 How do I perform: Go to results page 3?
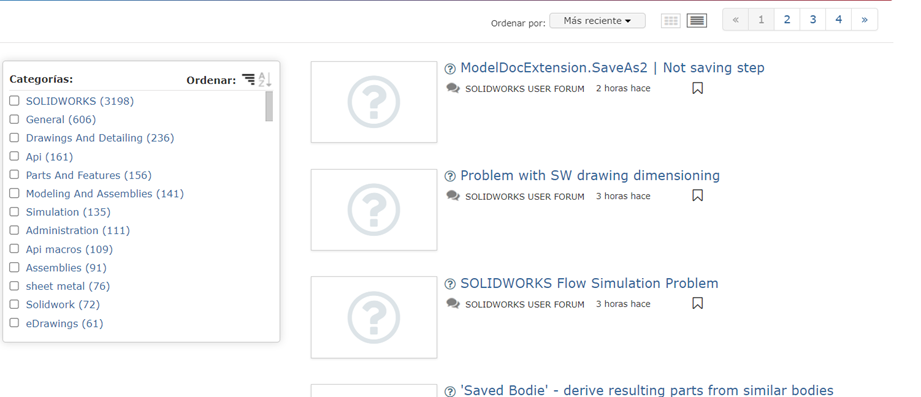(x=813, y=19)
